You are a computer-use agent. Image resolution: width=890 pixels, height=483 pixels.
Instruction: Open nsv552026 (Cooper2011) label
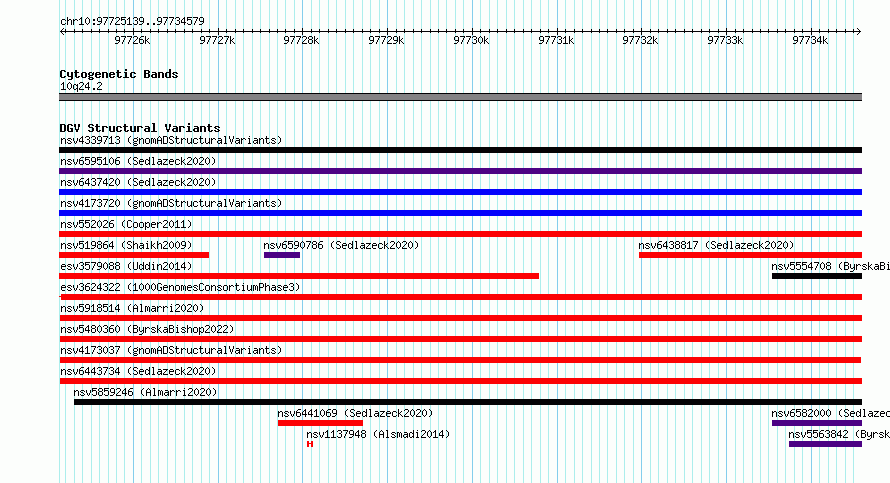click(126, 224)
